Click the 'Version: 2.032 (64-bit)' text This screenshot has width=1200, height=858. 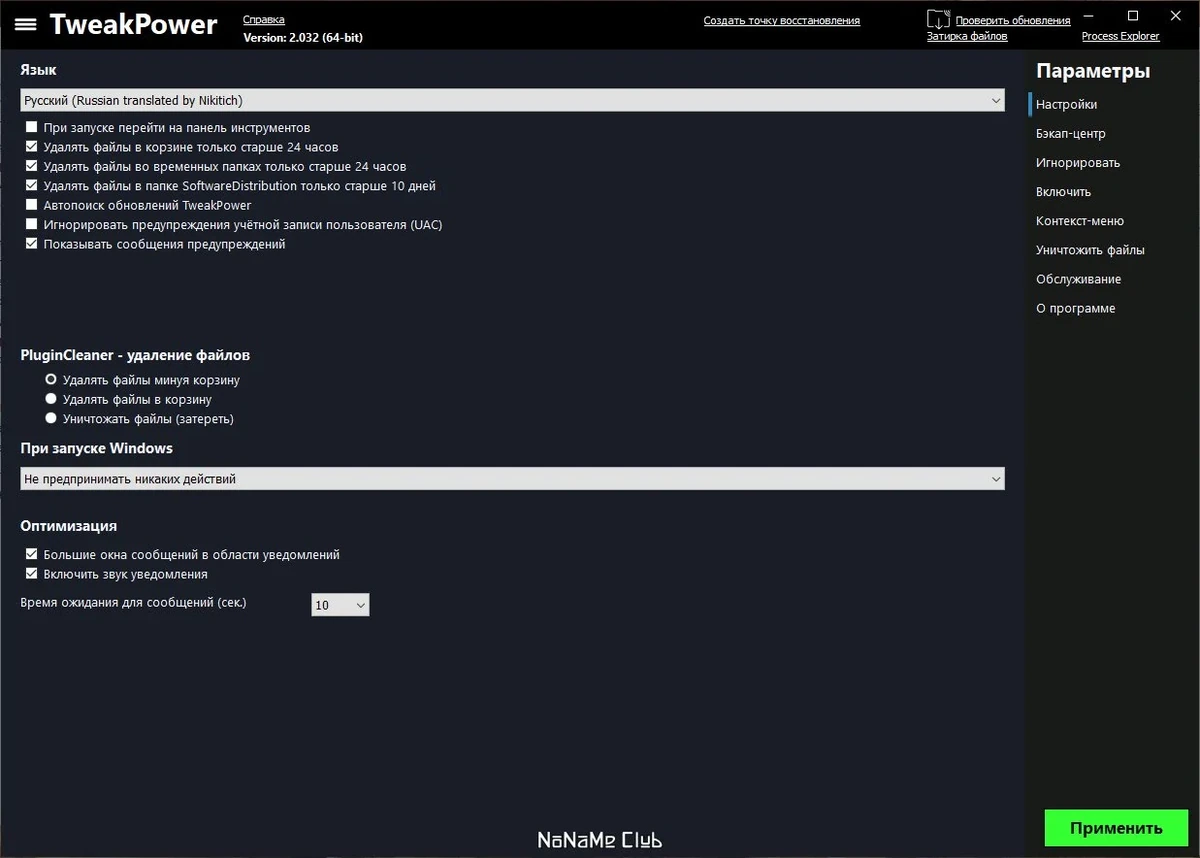tap(303, 37)
